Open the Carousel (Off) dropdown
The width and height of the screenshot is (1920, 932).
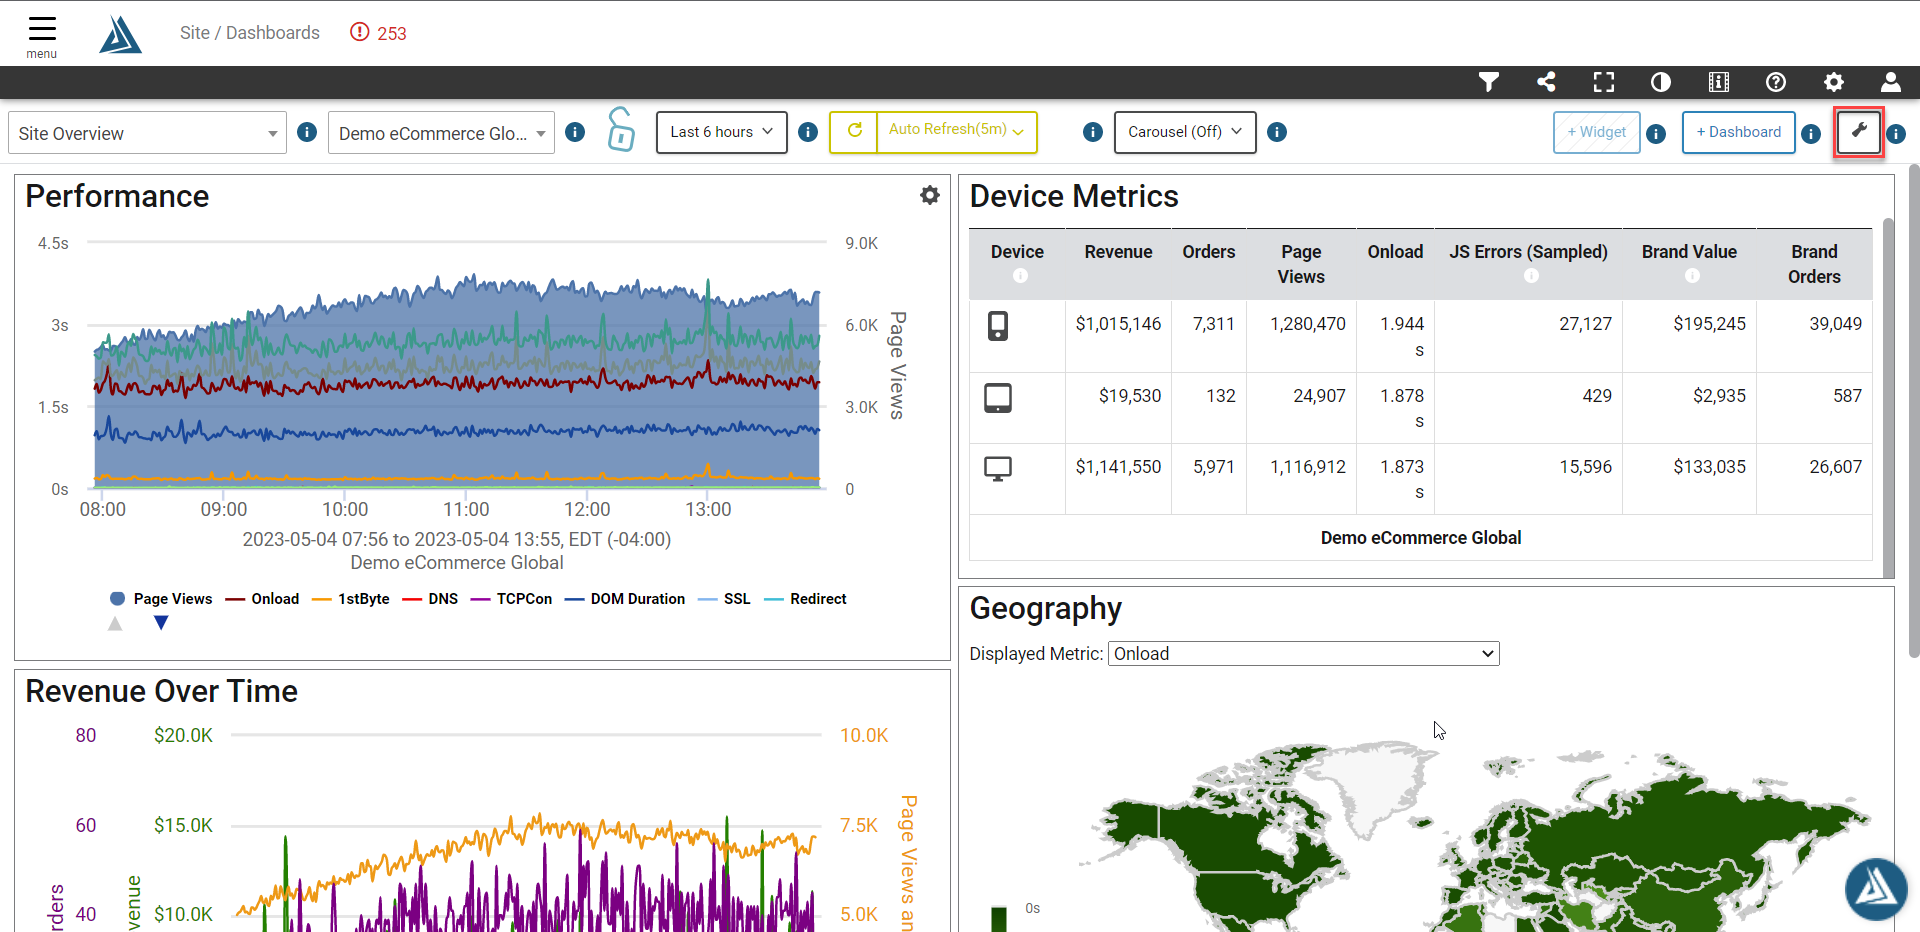1185,132
